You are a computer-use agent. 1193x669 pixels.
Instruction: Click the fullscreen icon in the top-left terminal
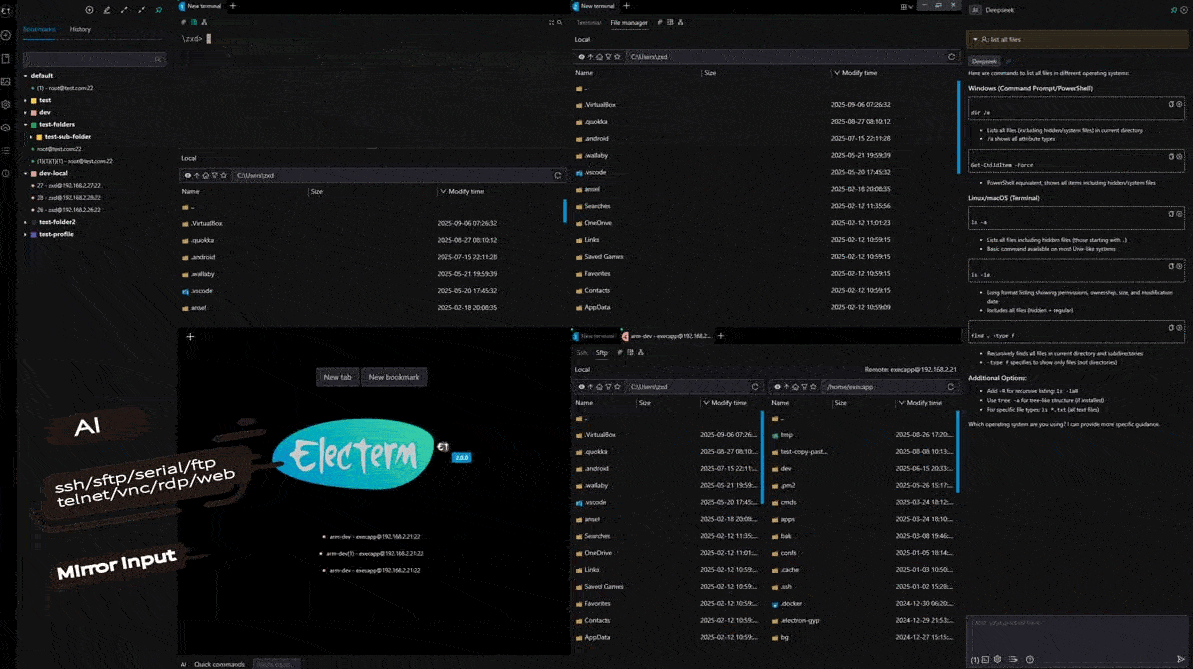552,23
